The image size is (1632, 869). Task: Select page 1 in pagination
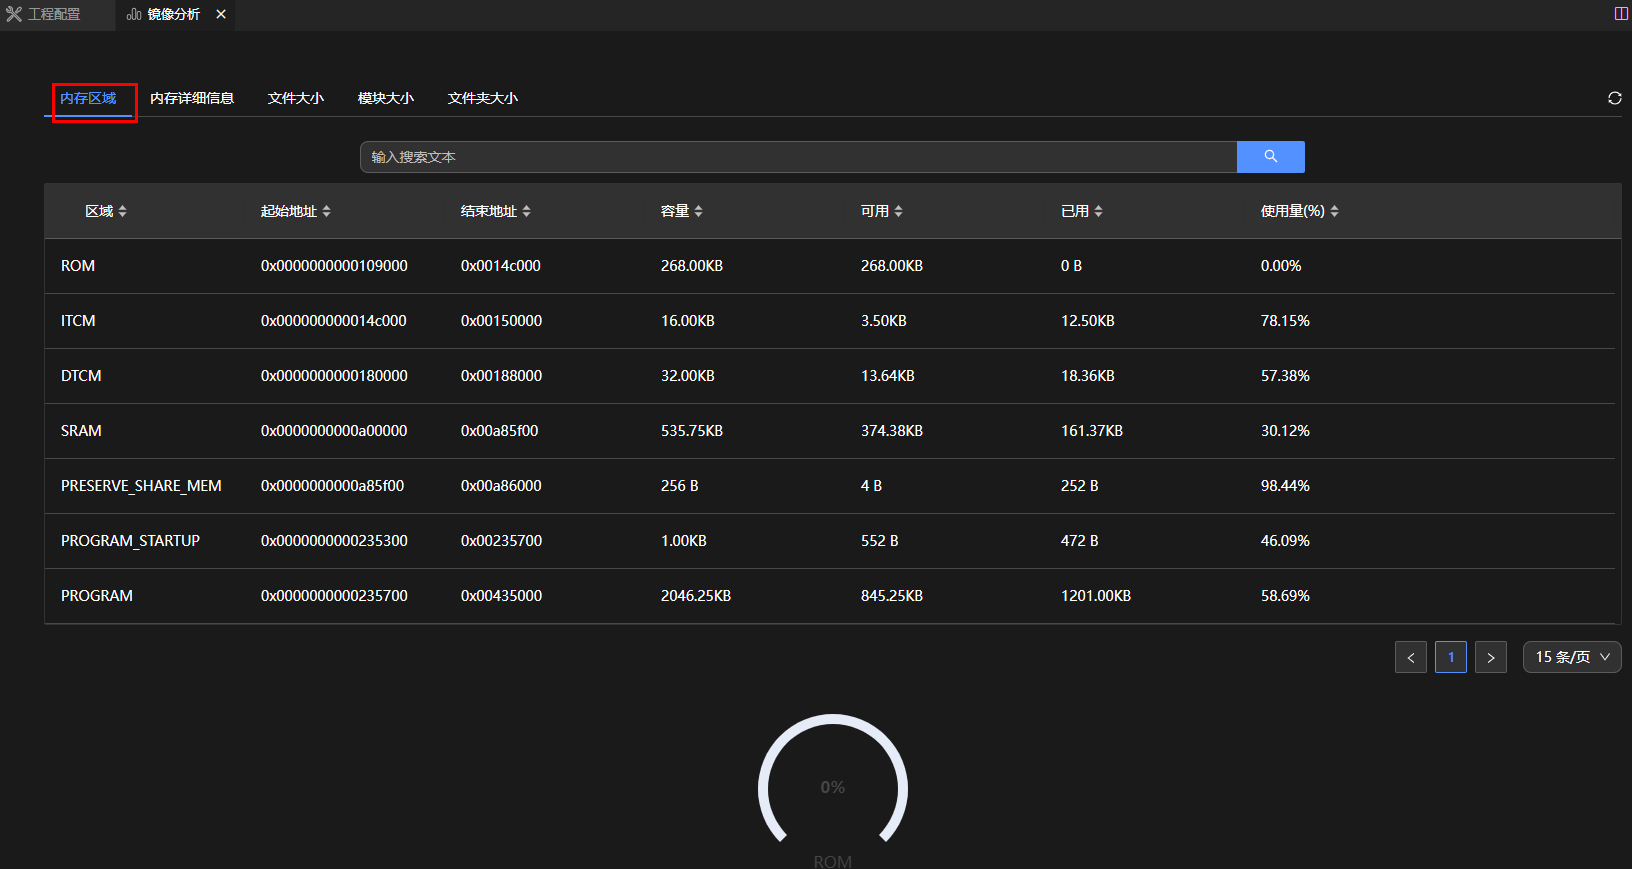[1450, 657]
